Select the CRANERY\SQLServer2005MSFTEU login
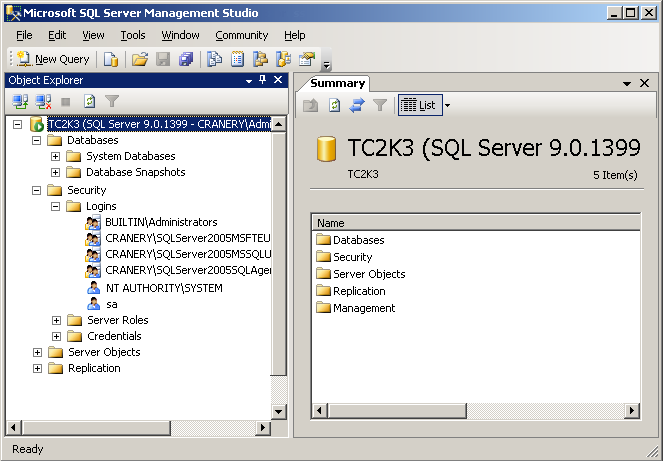Viewport: 664px width, 462px height. (188, 238)
